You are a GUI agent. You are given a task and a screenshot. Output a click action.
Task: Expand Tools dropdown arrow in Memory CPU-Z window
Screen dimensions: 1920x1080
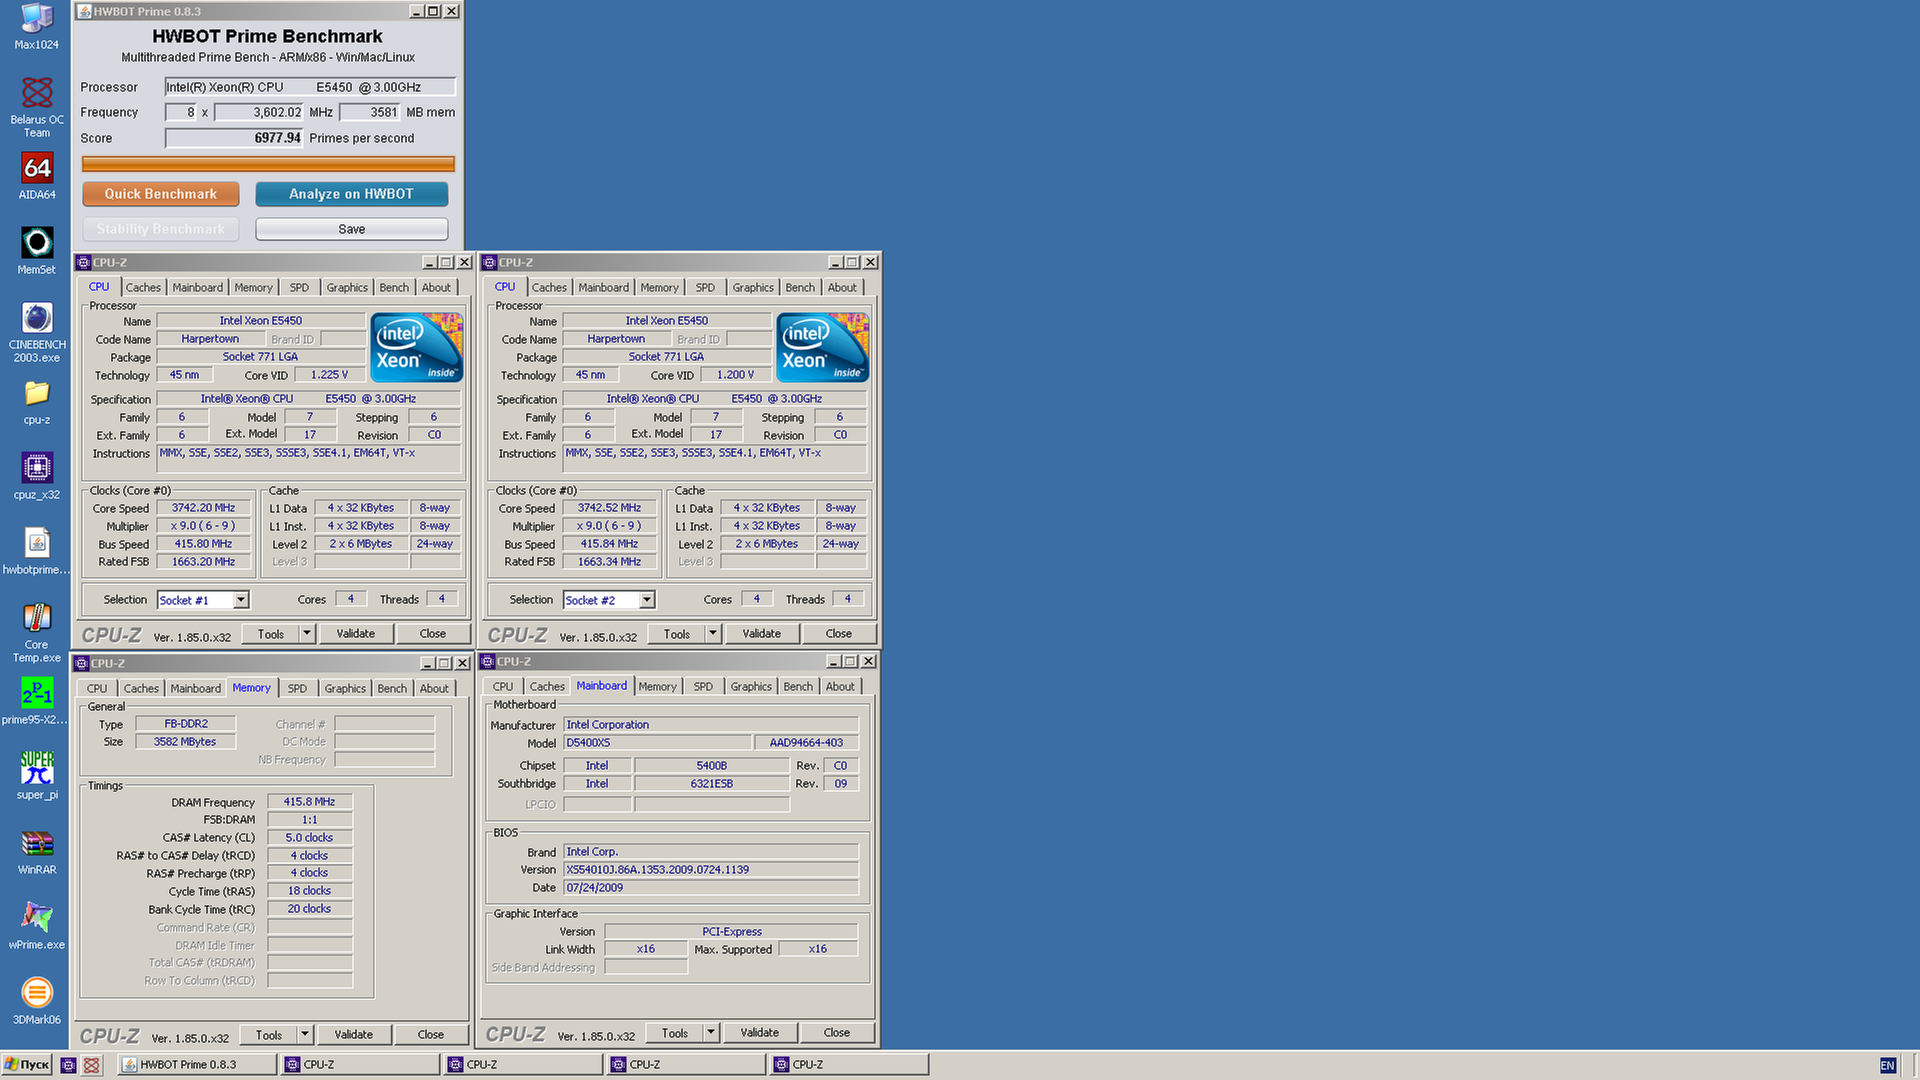(x=305, y=1035)
